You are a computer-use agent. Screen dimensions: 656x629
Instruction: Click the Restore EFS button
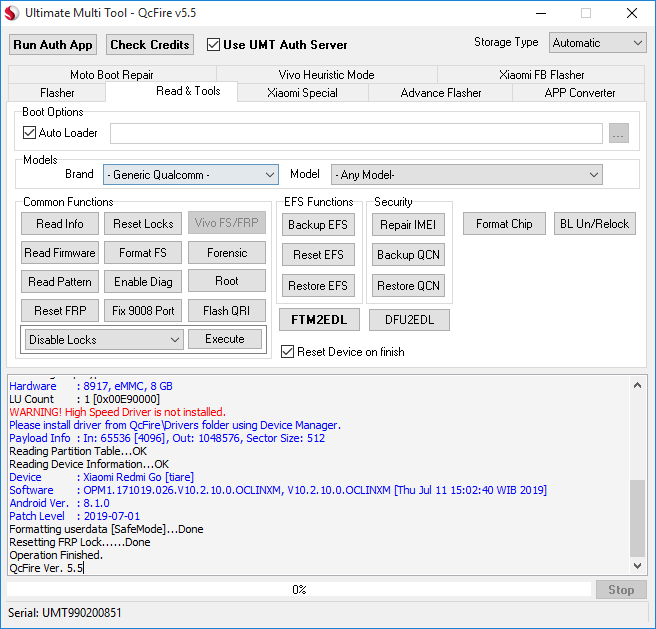click(318, 285)
